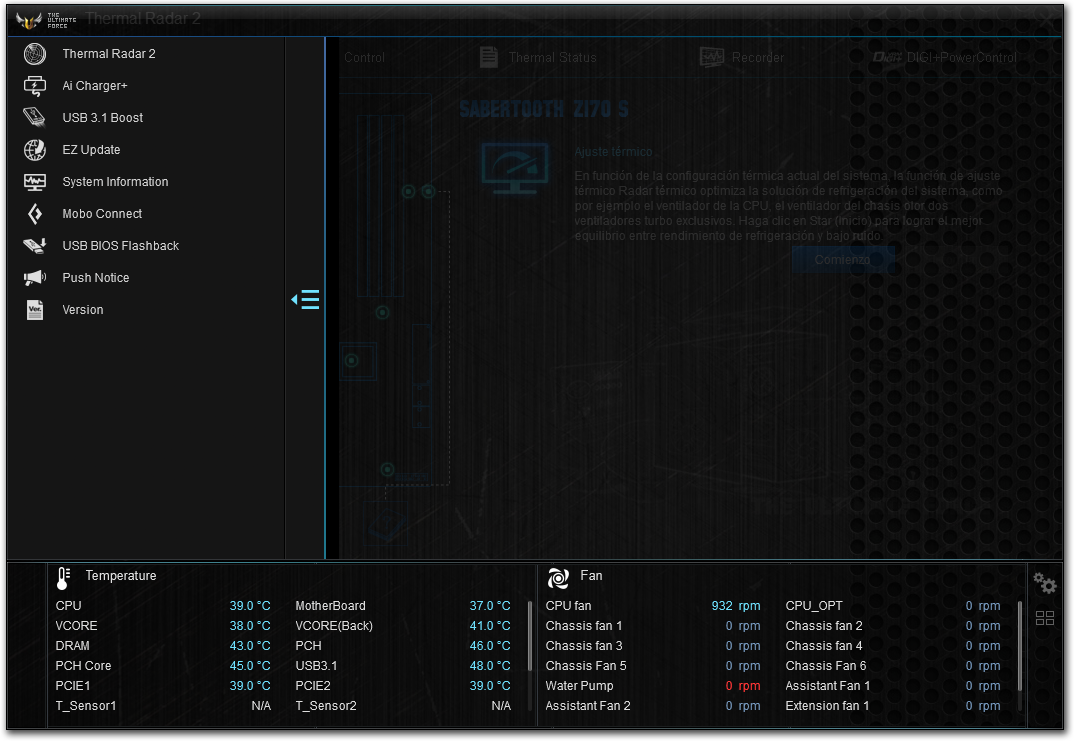The image size is (1081, 743).
Task: Open System Information from the menu
Action: pyautogui.click(x=115, y=182)
